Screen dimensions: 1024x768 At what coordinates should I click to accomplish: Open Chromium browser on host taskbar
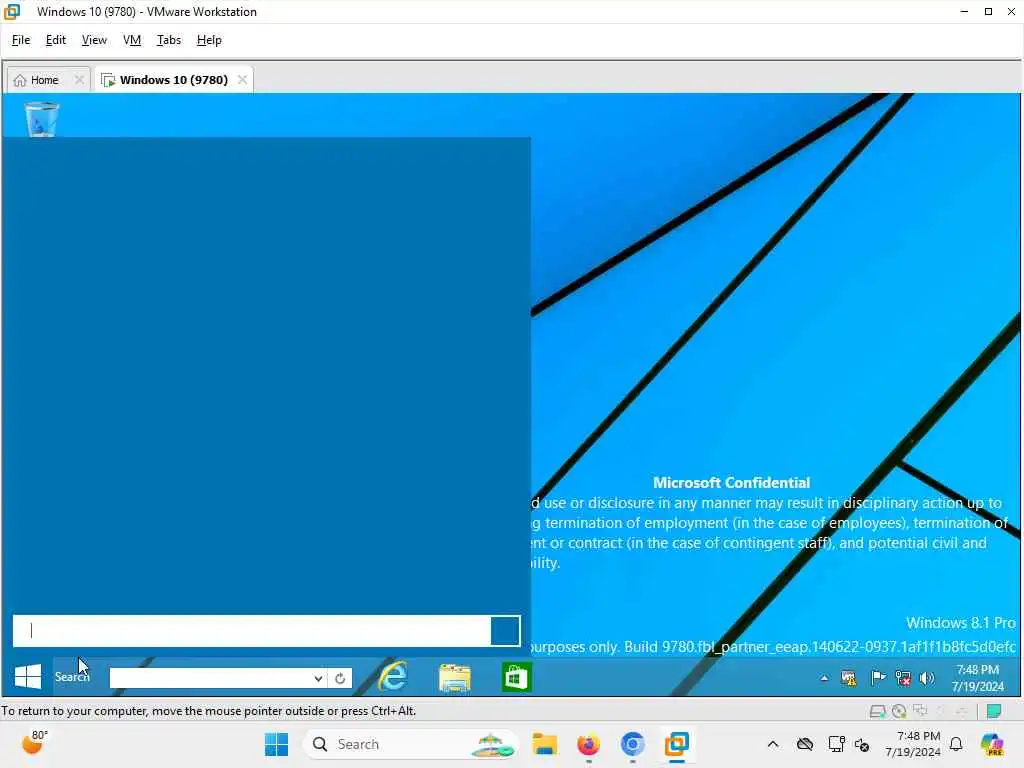click(632, 744)
